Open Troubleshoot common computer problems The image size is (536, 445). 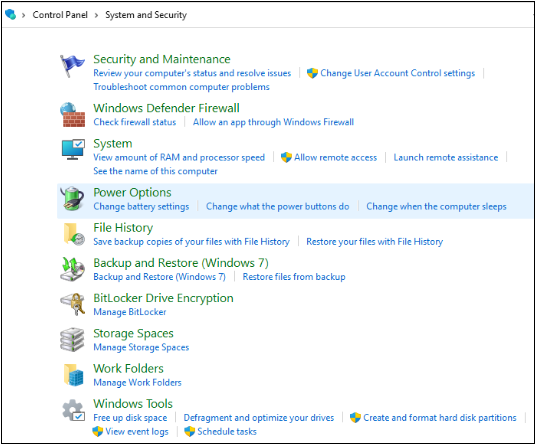(182, 87)
